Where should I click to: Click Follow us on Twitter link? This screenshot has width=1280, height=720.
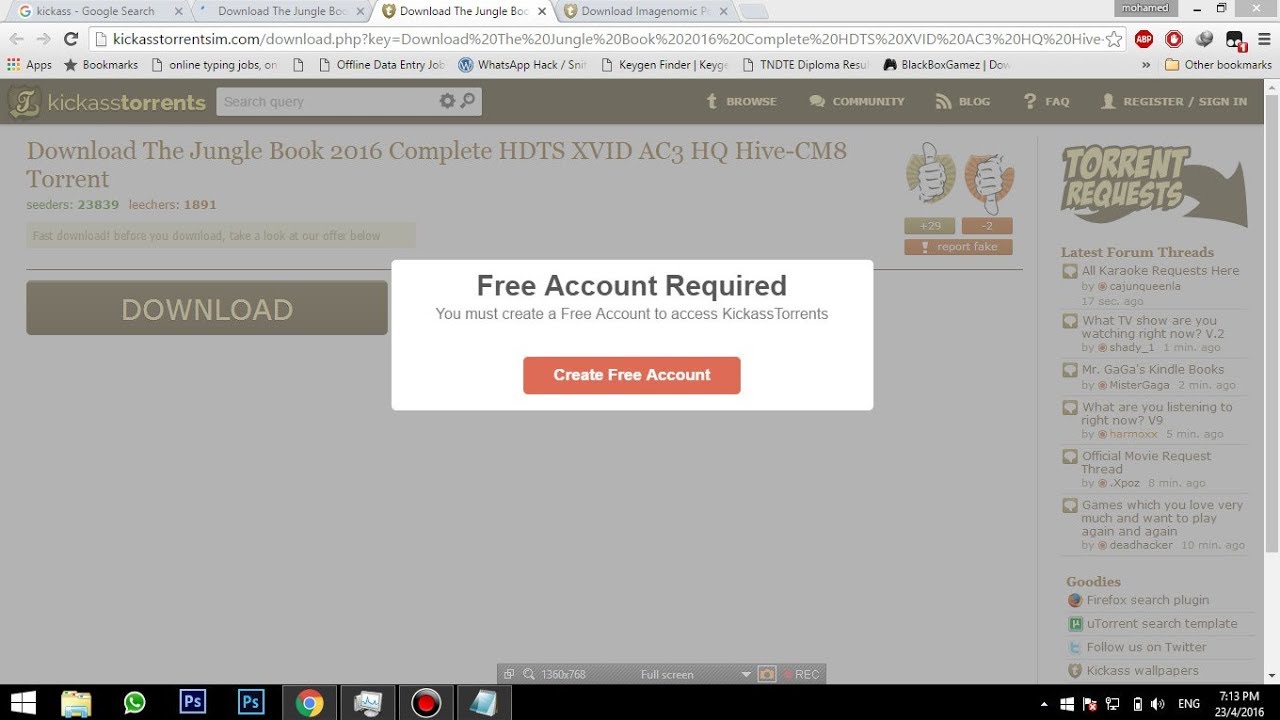(1147, 647)
